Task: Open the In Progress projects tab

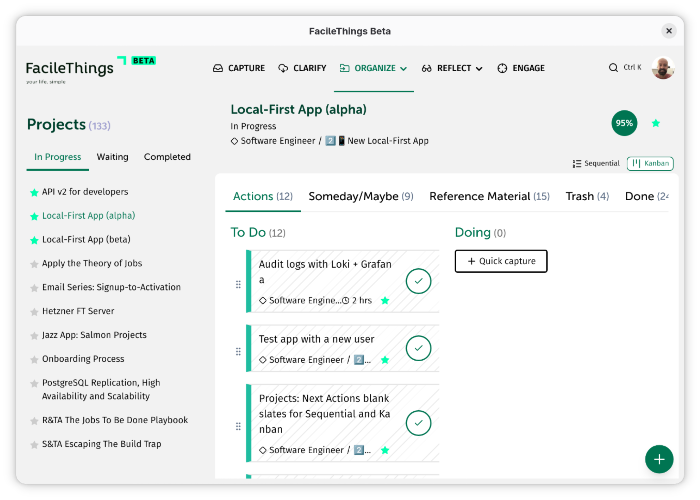Action: pyautogui.click(x=58, y=157)
